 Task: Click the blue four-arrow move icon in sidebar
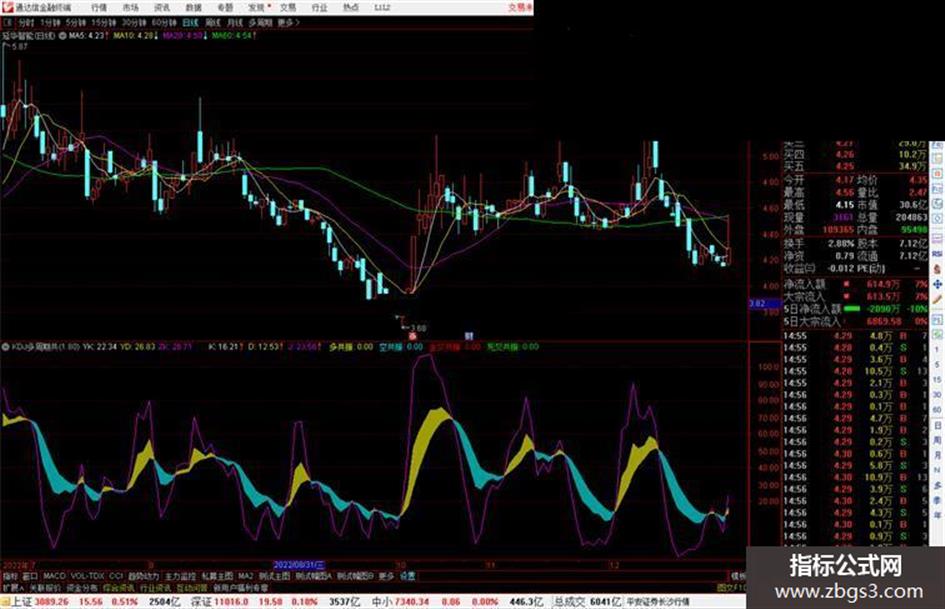(x=937, y=284)
